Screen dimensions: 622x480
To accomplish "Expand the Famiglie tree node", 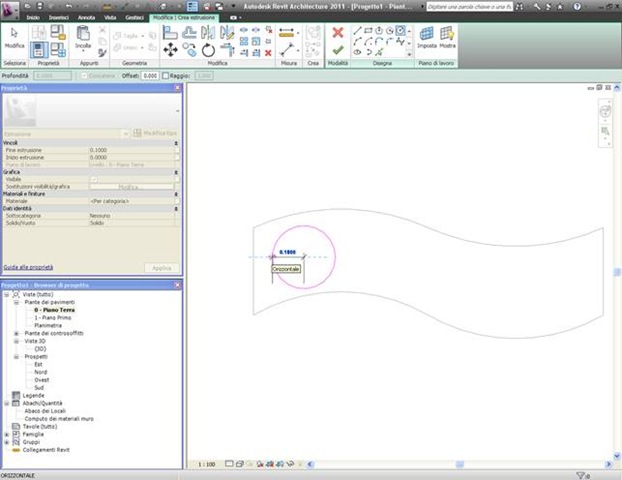I will [x=8, y=435].
